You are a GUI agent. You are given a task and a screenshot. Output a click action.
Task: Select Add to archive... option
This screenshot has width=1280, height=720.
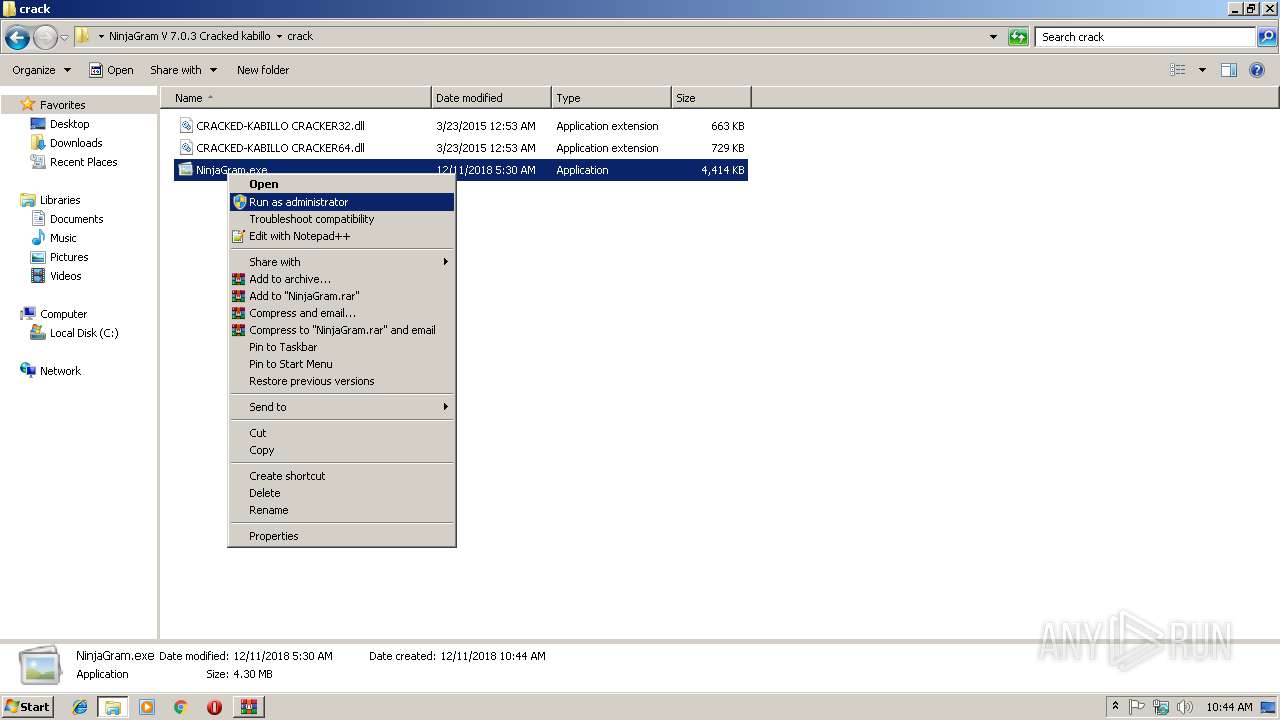pos(341,279)
